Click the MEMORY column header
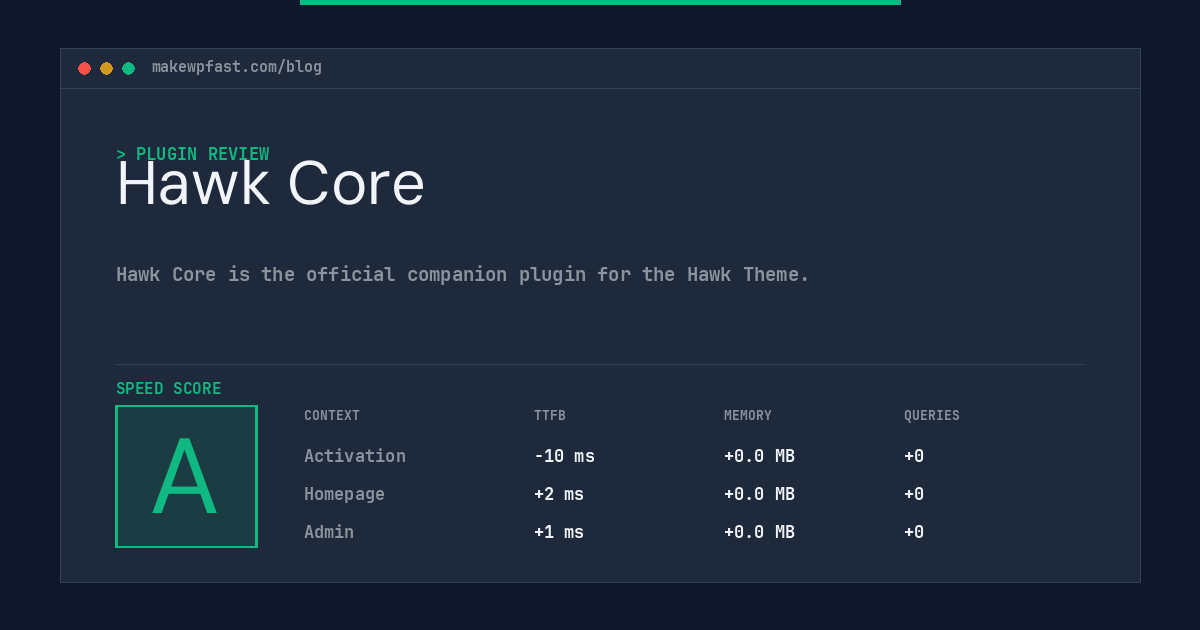Screen dimensions: 1200x630 (748, 415)
